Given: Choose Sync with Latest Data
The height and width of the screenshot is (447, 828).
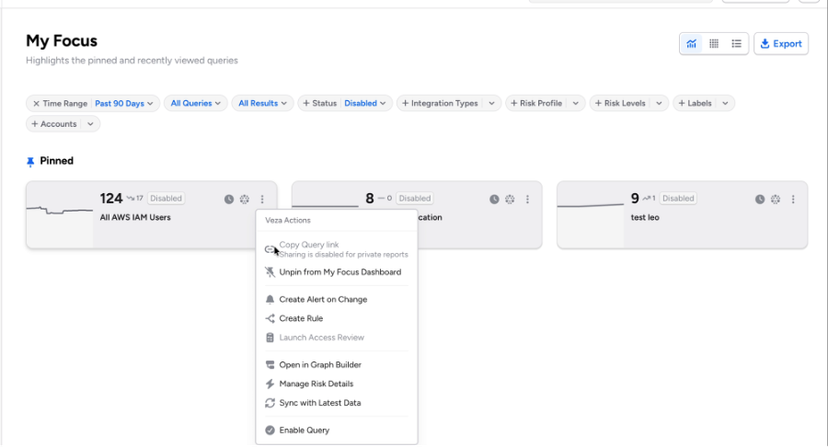Looking at the screenshot, I should point(336,403).
